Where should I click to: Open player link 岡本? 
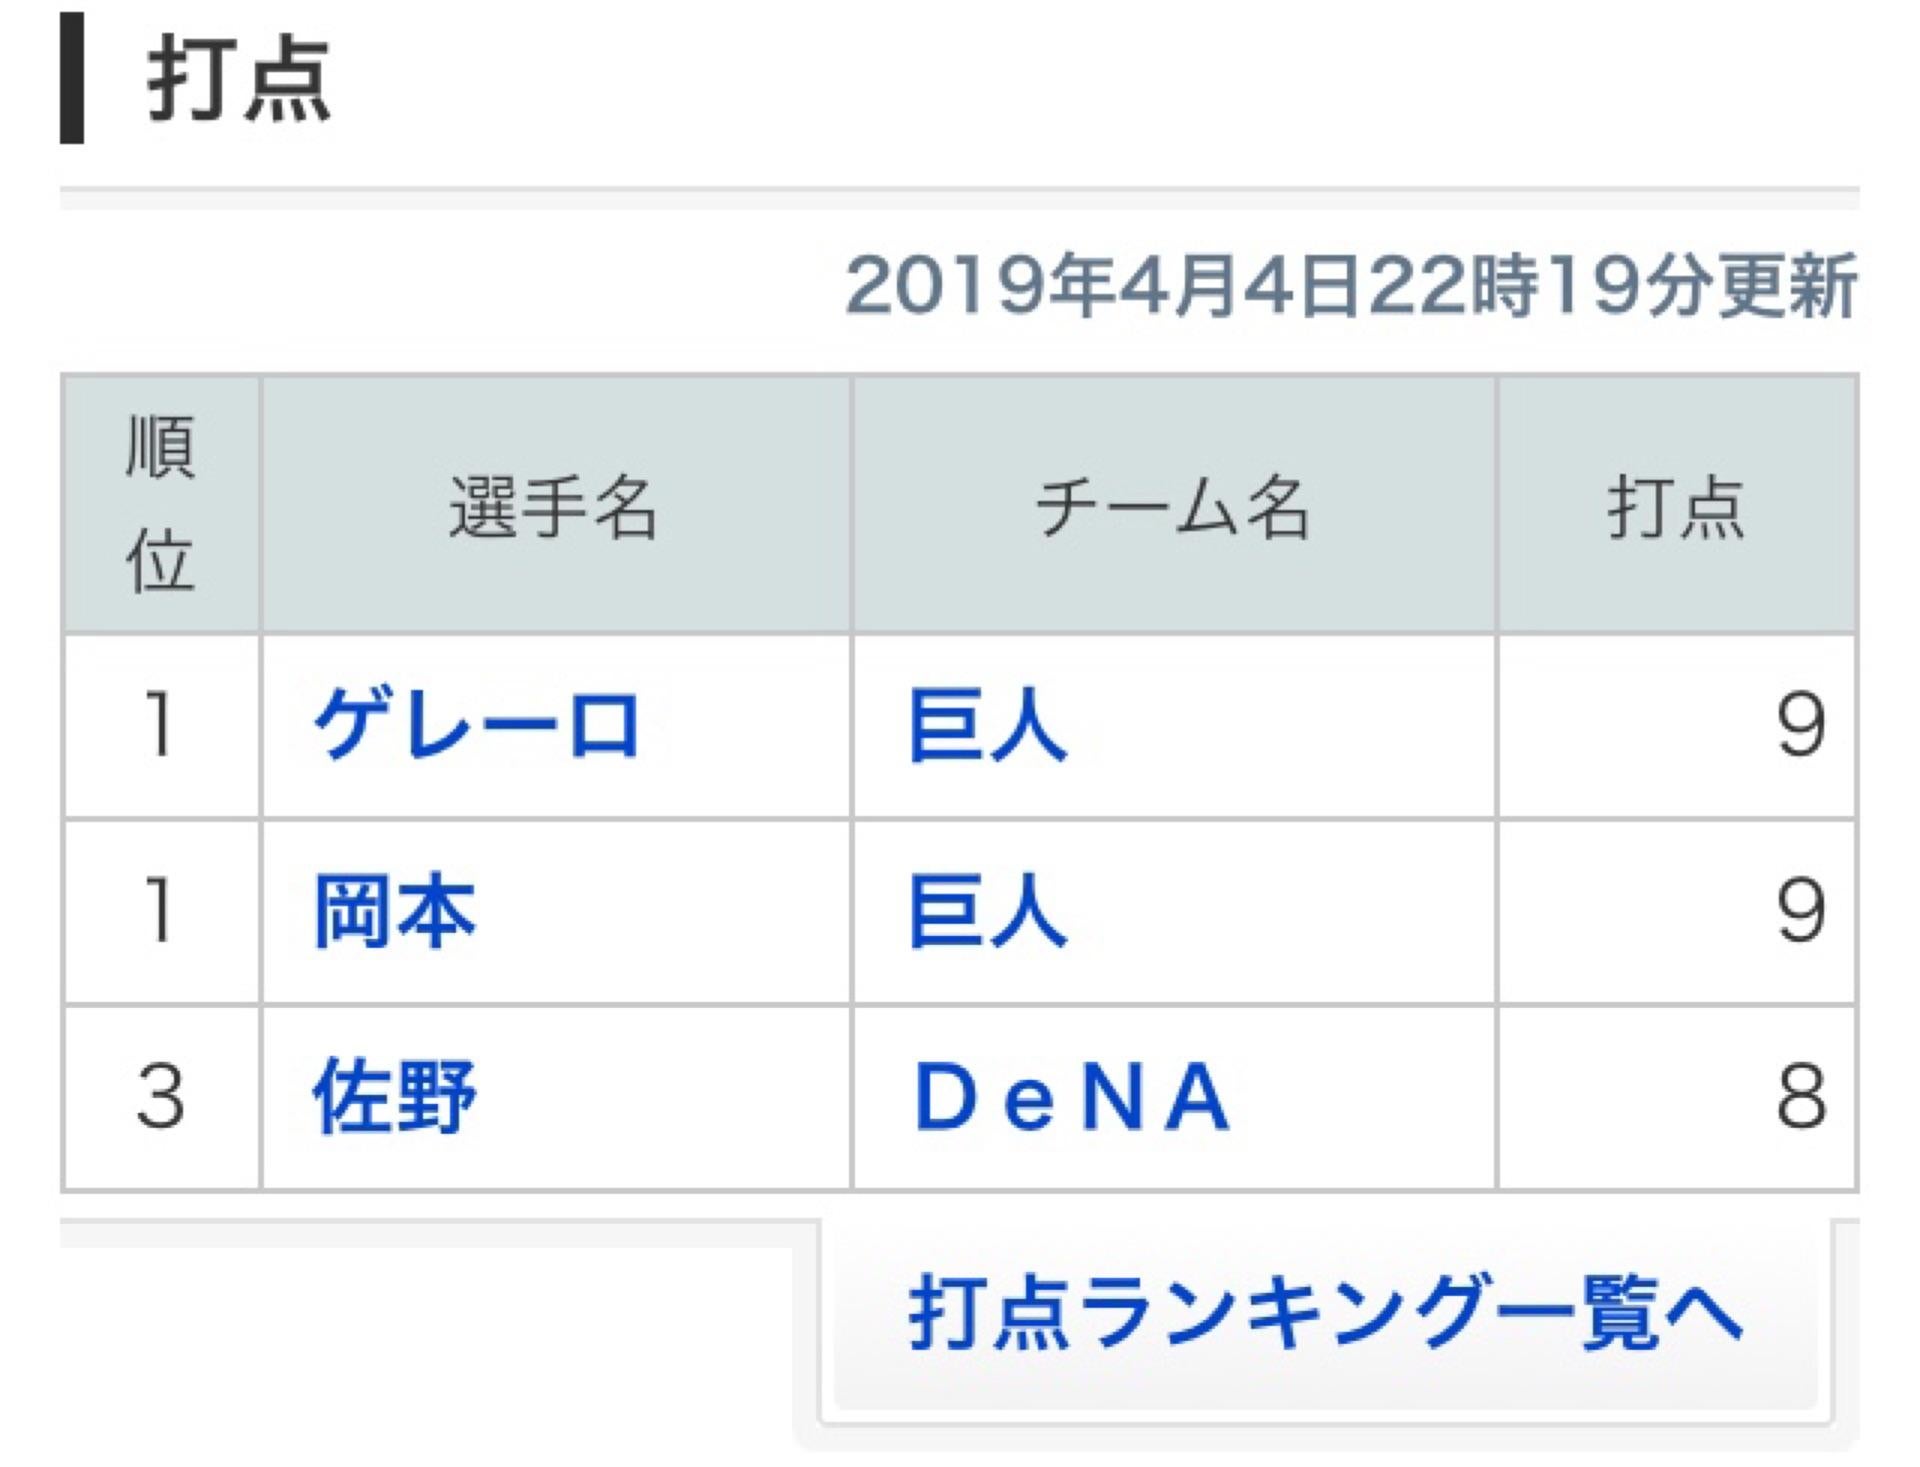tap(395, 910)
